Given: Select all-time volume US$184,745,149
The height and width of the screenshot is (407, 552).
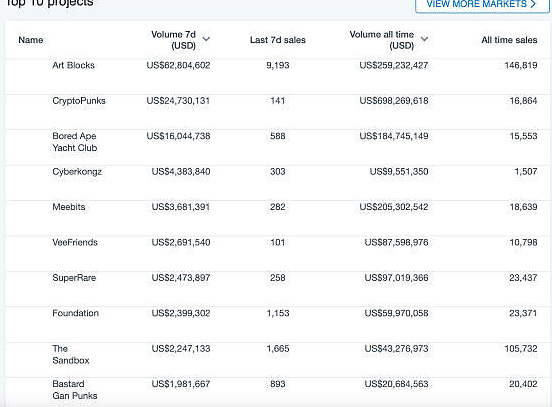Looking at the screenshot, I should 394,136.
